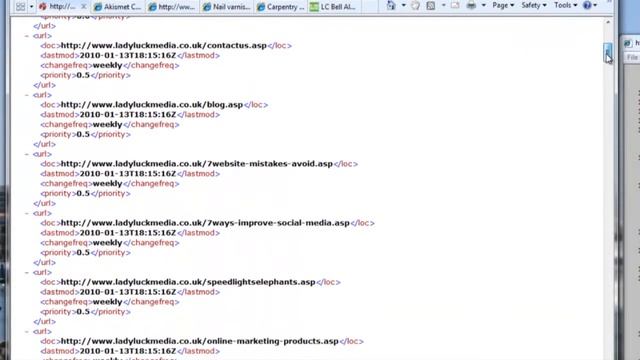Click lastmod date under speedlightselephants.asp
640x360 pixels.
click(128, 292)
